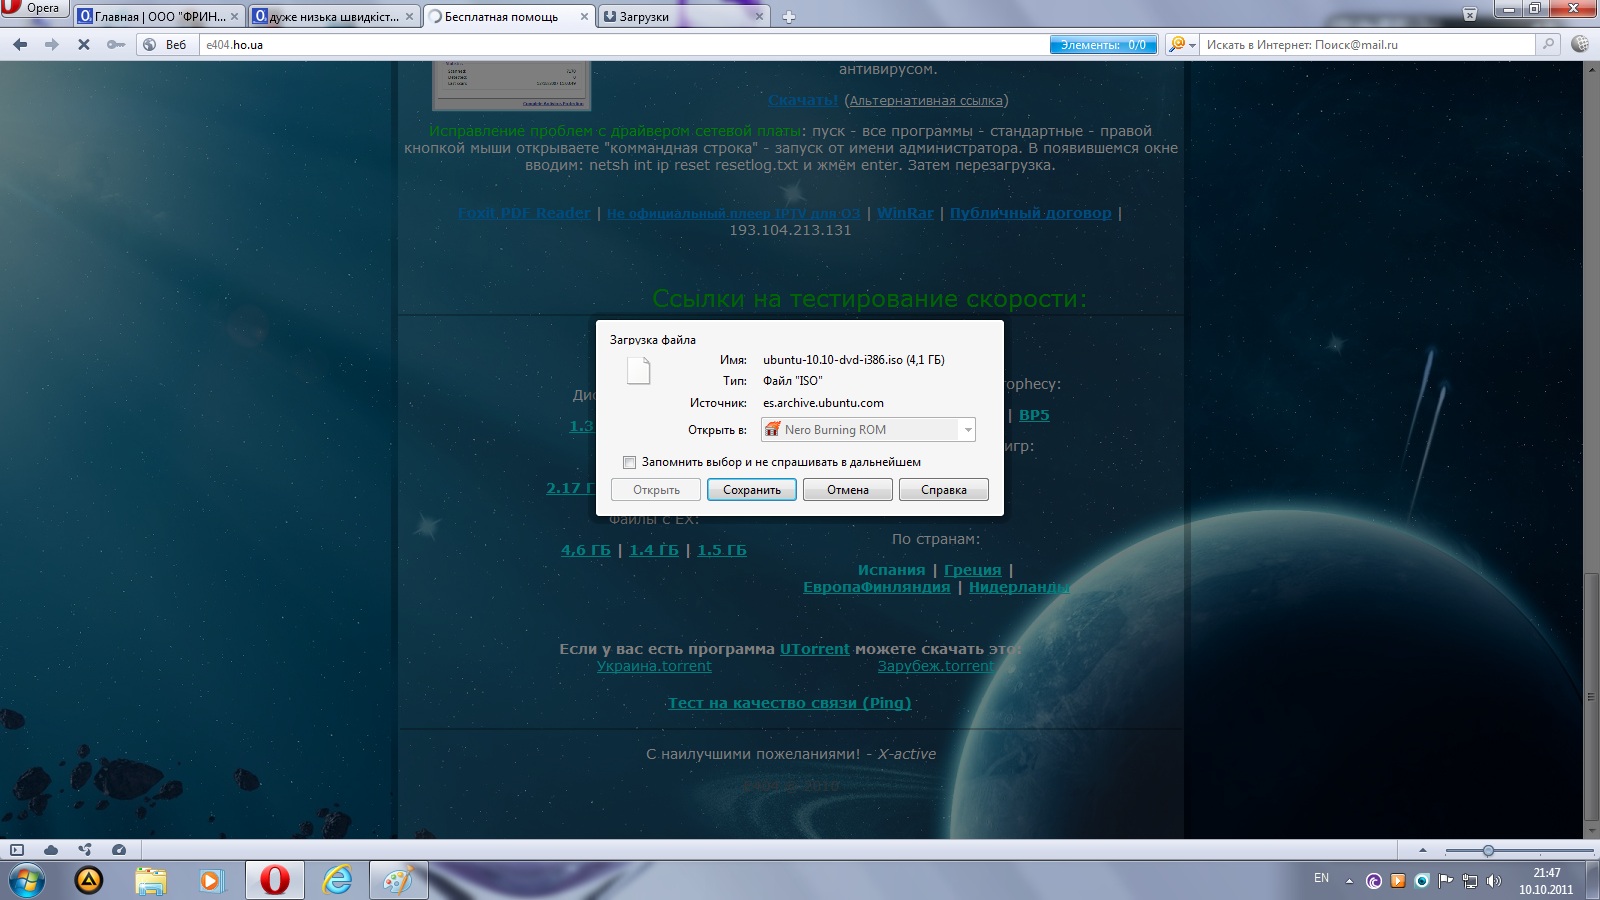Download Украина.torrent

point(654,666)
